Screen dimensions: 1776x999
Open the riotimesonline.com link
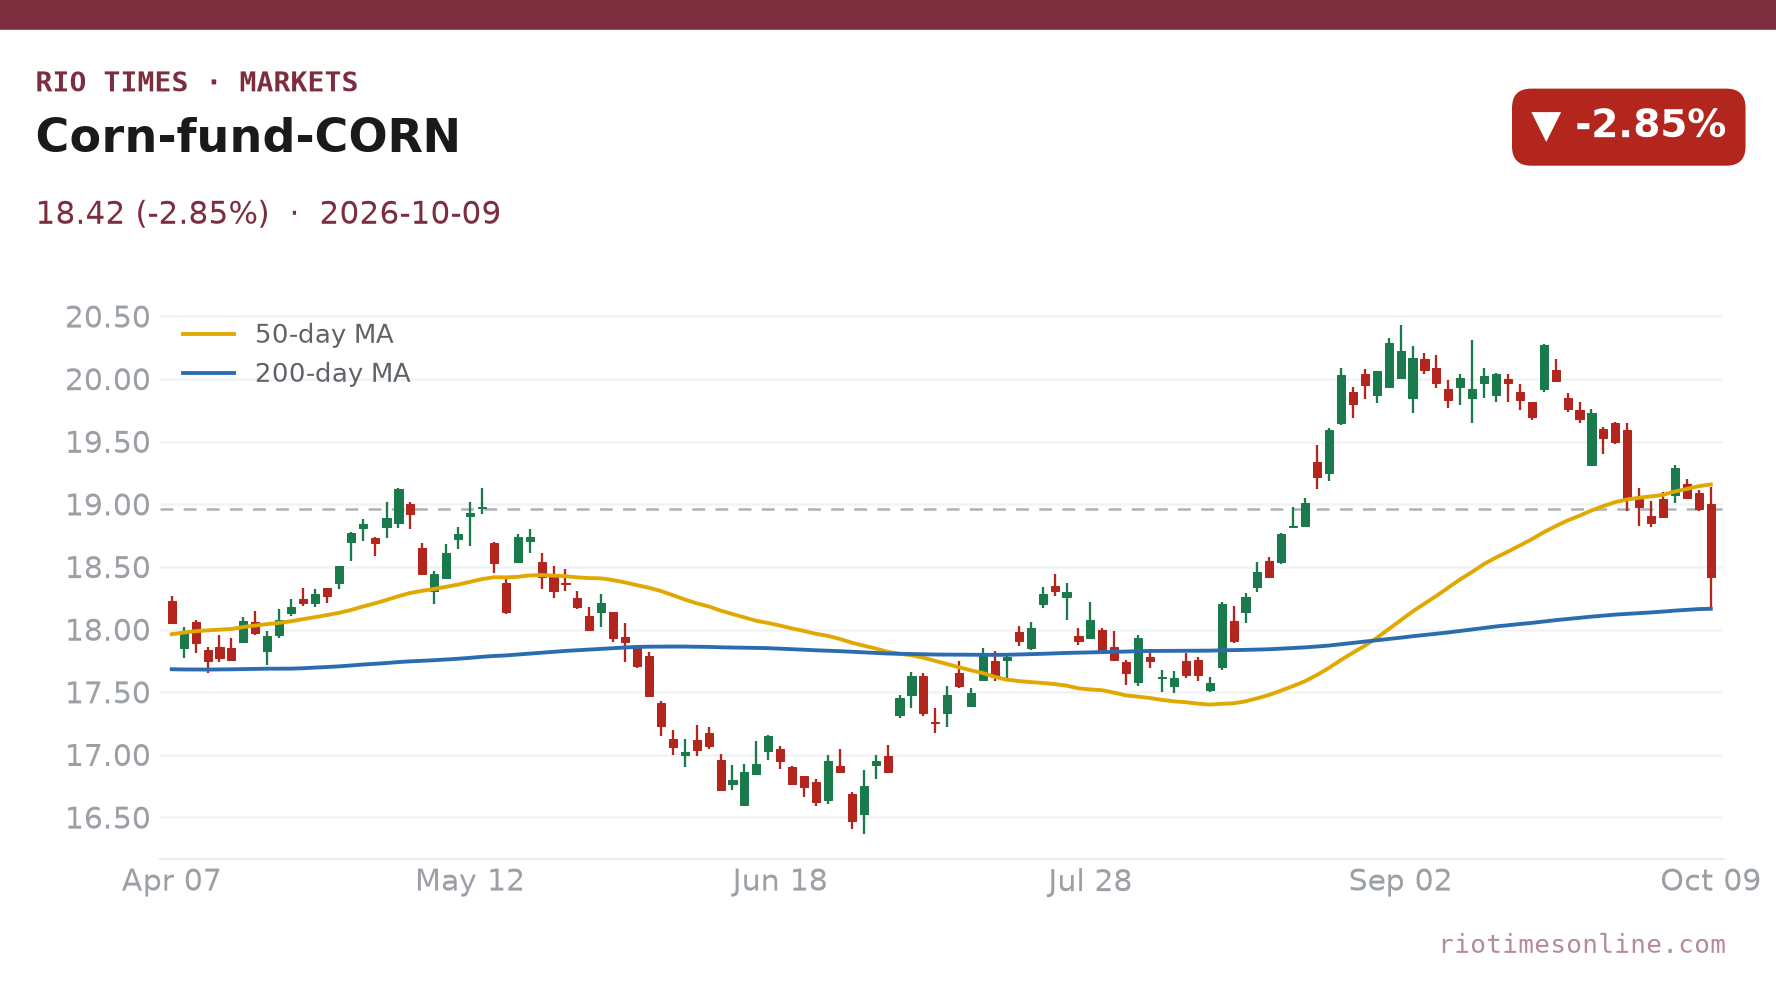coord(1582,944)
